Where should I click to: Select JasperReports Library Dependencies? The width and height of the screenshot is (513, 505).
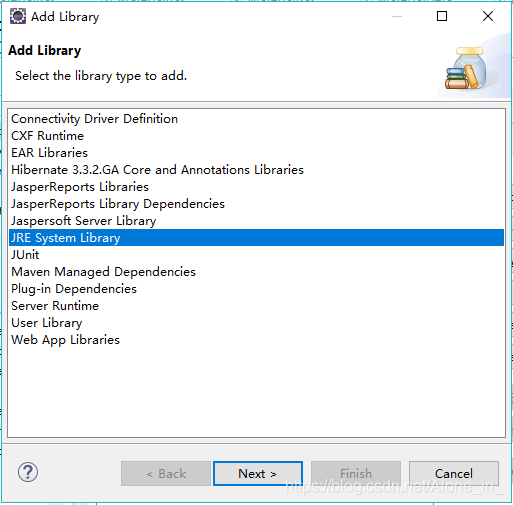[256, 204]
